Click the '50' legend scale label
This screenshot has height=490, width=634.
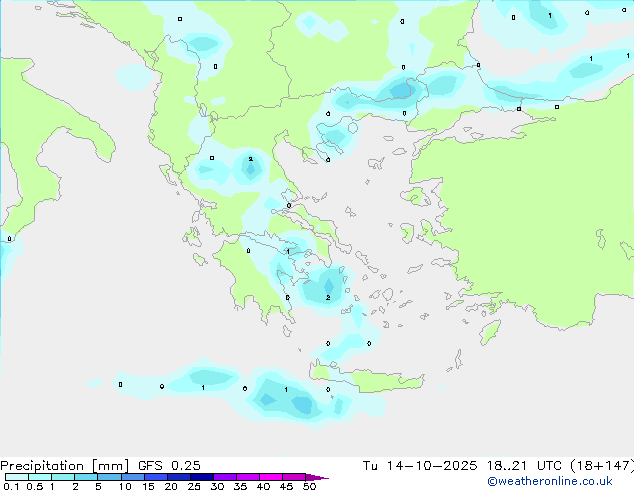[309, 486]
